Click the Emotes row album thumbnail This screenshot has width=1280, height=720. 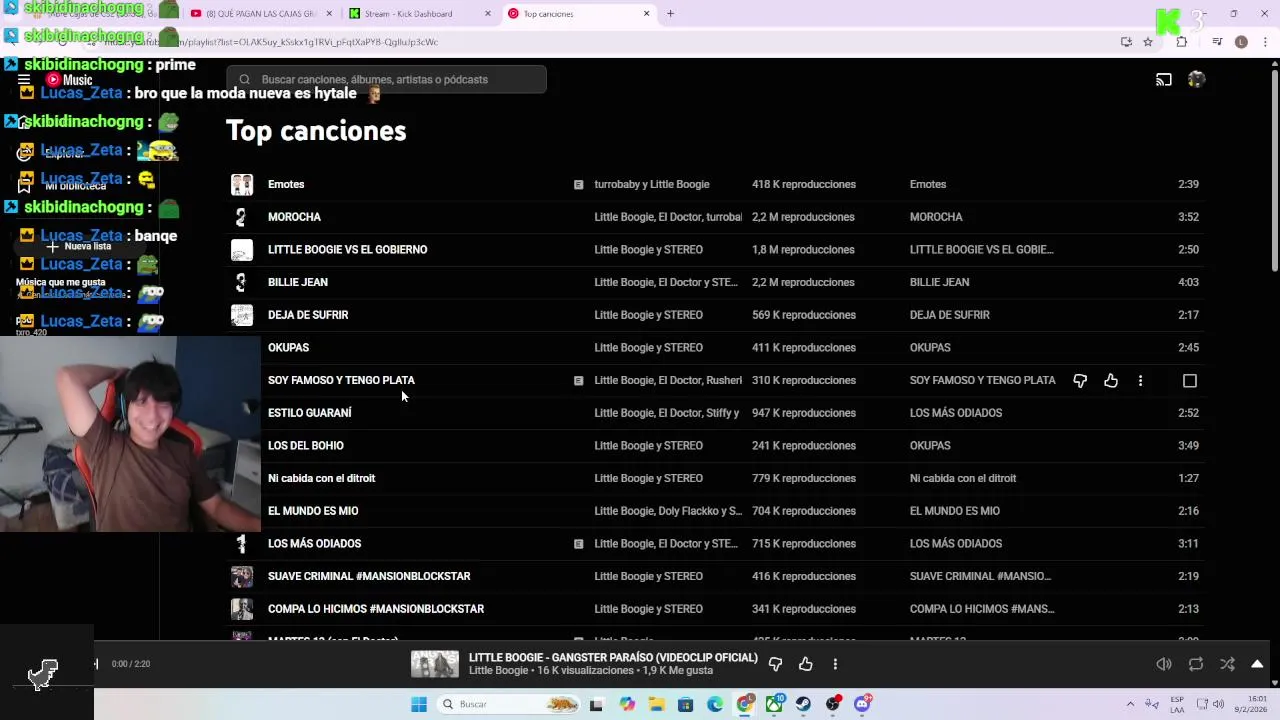click(242, 184)
